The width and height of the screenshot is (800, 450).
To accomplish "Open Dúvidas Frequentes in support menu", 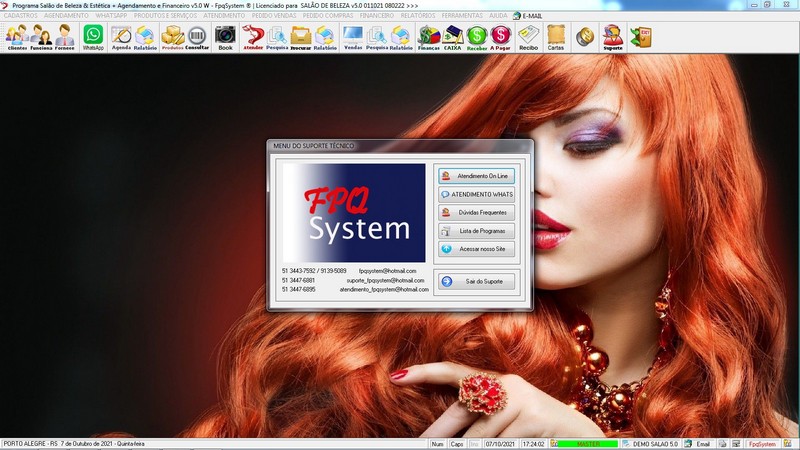I will pyautogui.click(x=476, y=212).
